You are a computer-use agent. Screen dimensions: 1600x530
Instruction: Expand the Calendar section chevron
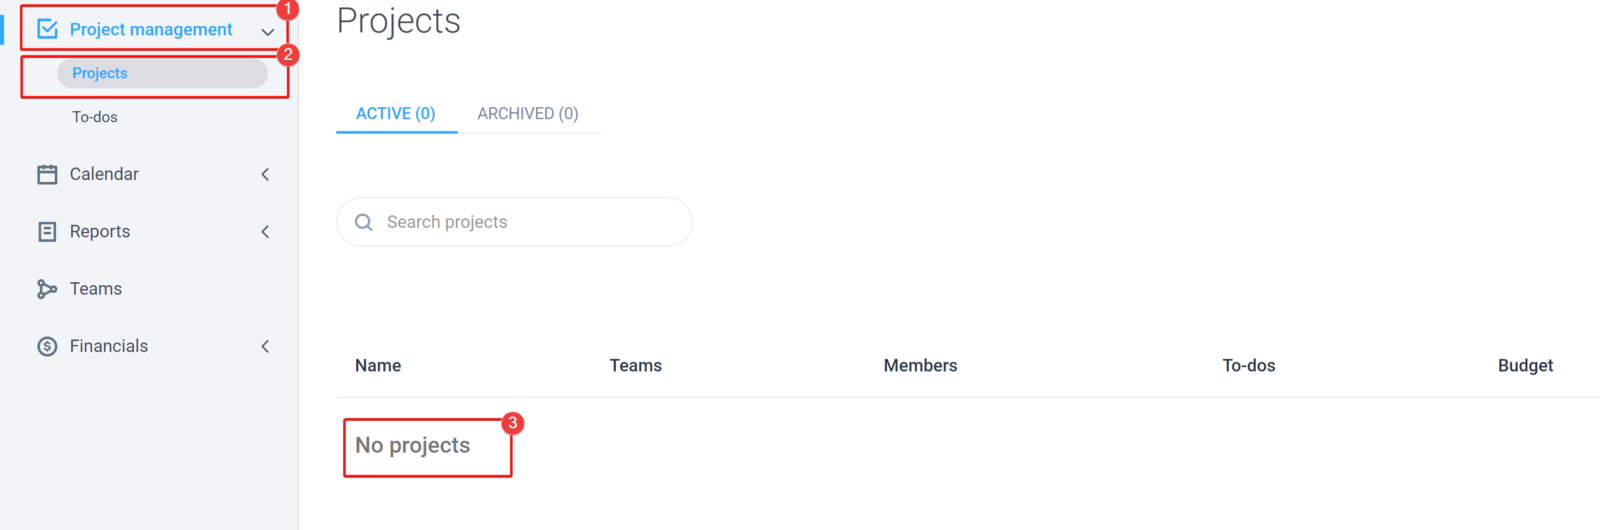pos(265,174)
